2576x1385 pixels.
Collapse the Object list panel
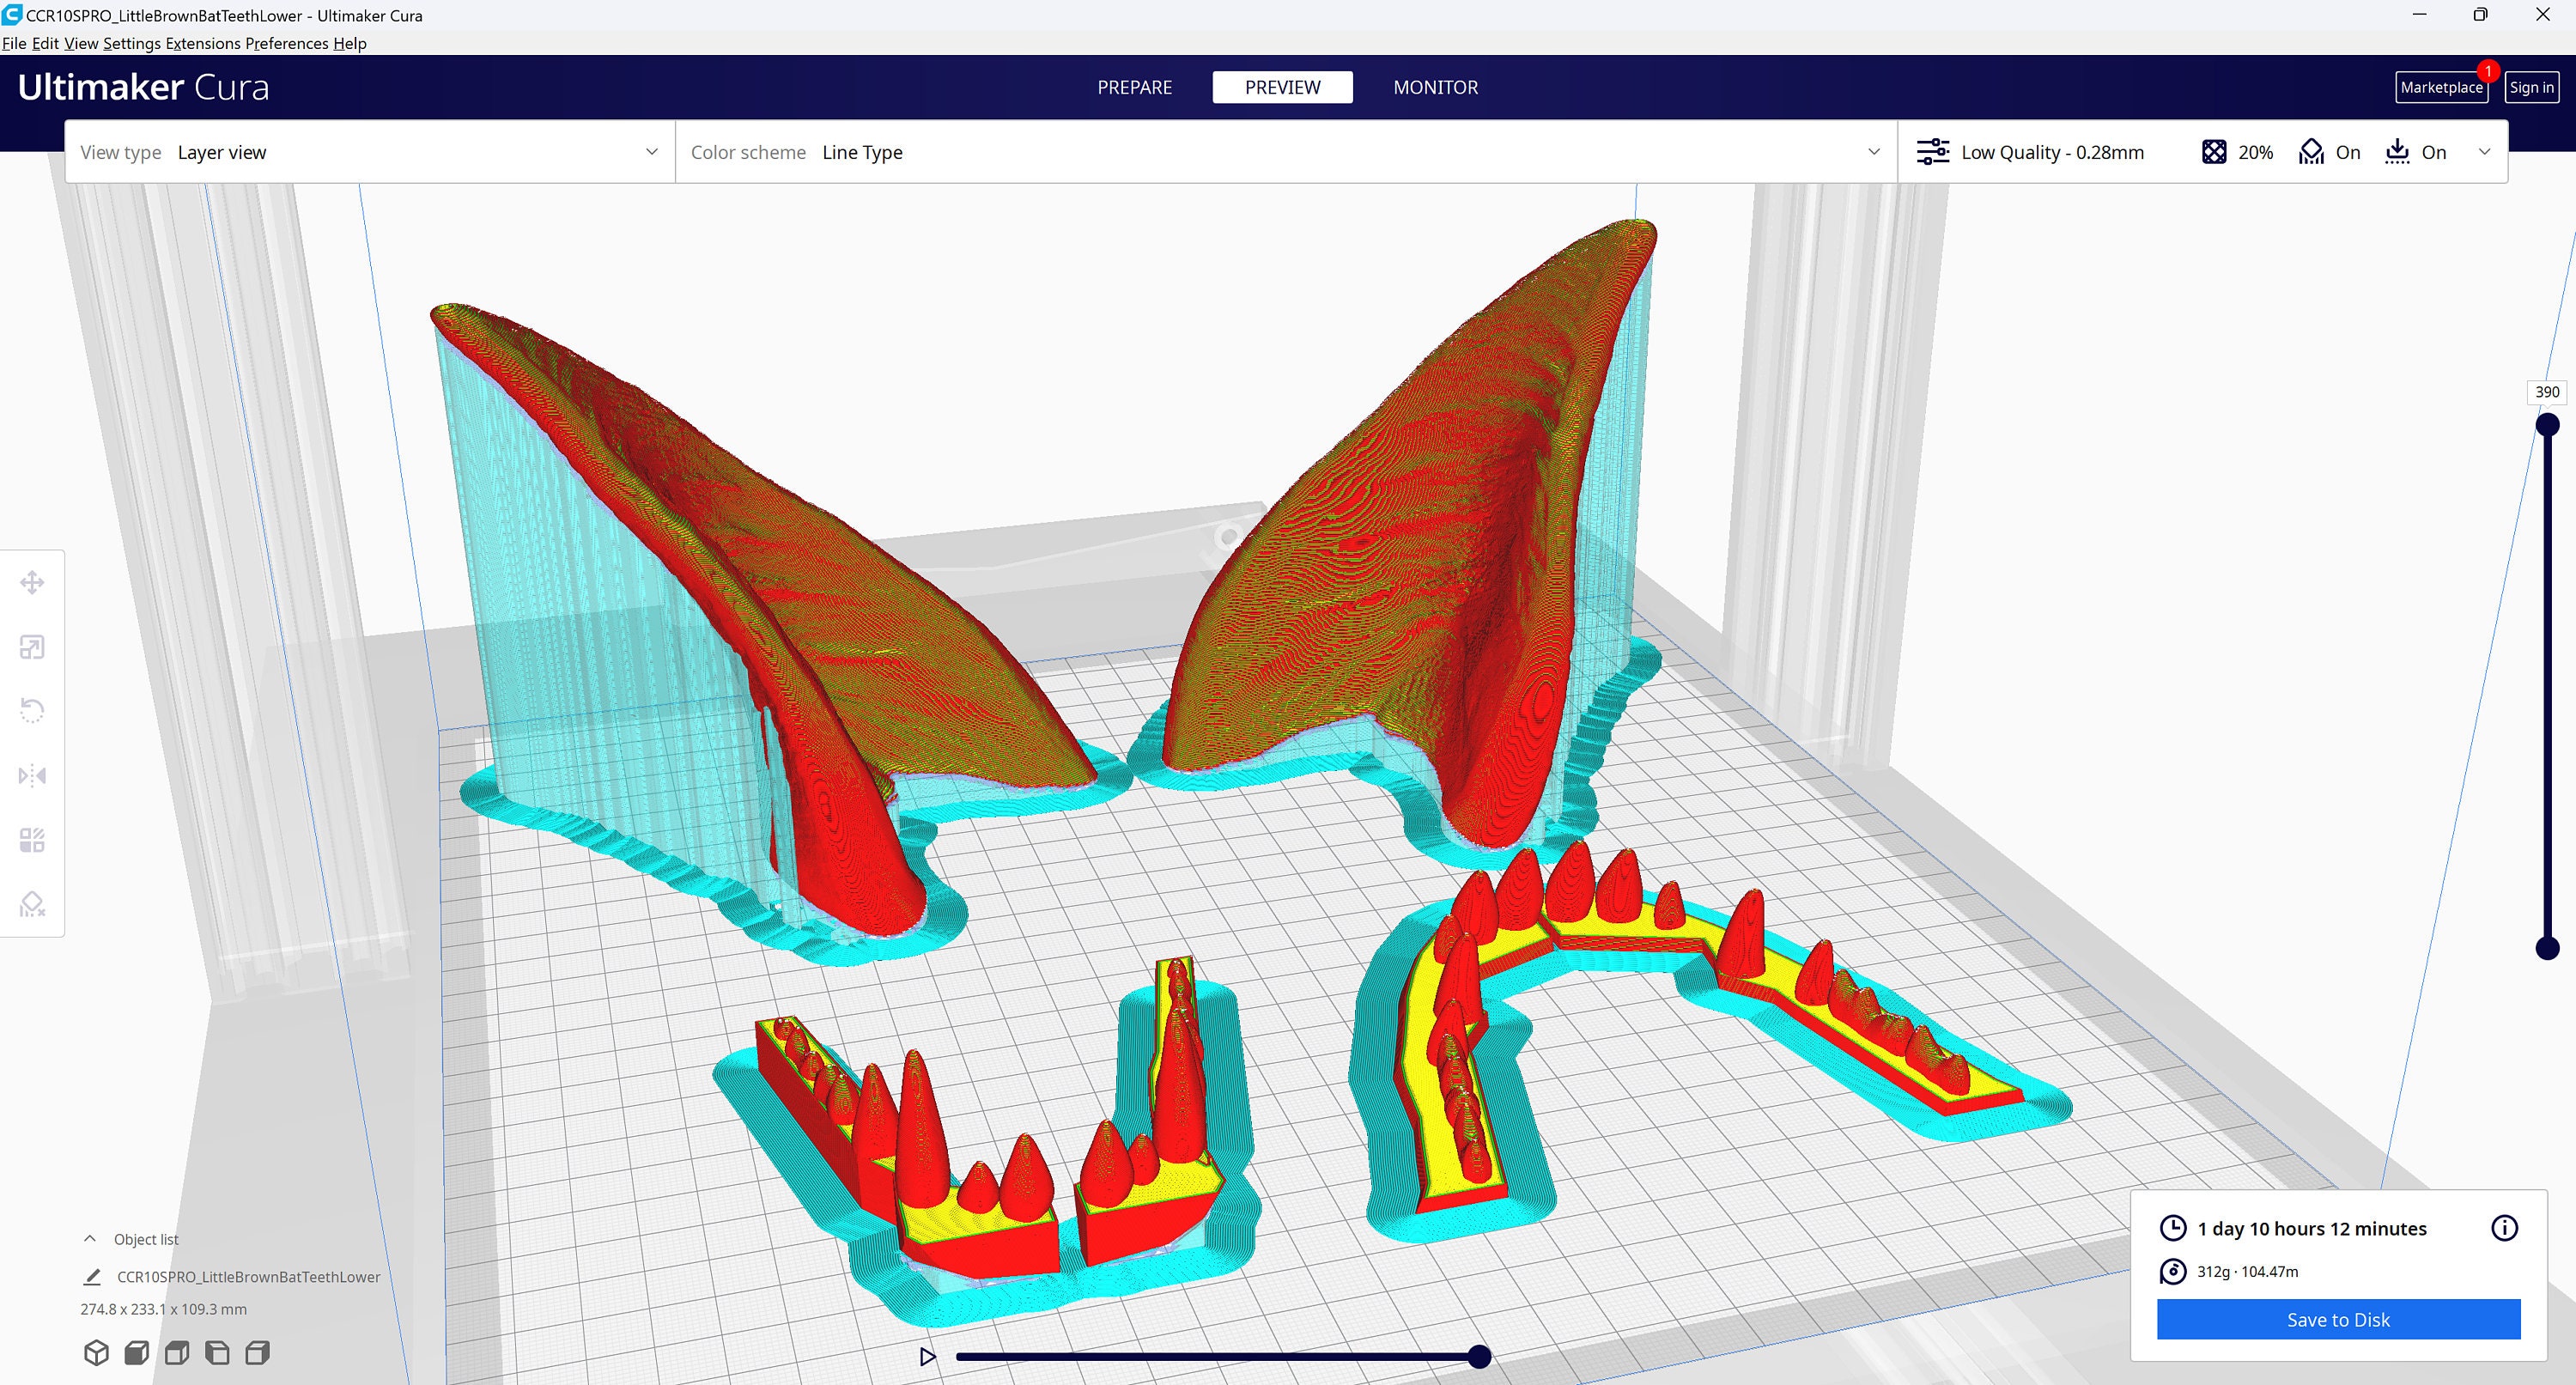click(89, 1238)
